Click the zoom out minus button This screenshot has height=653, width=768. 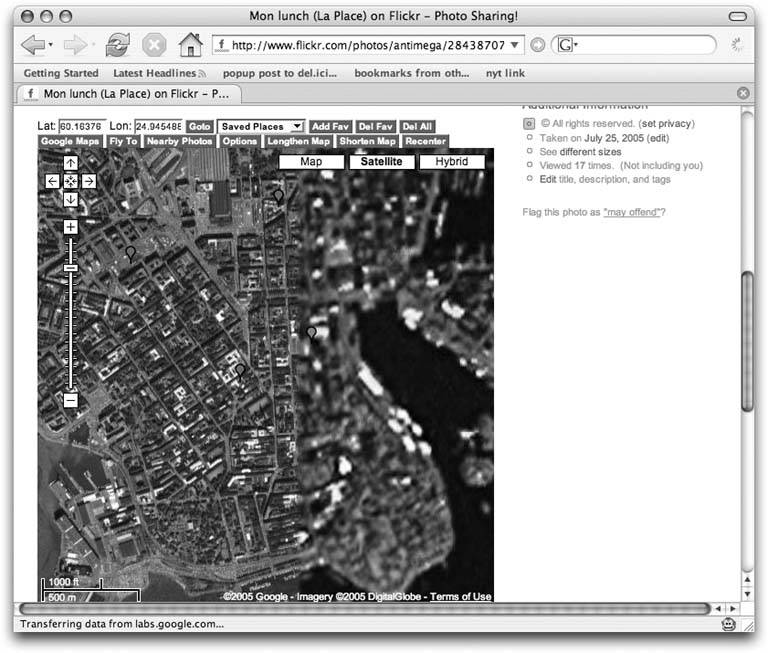[x=71, y=400]
